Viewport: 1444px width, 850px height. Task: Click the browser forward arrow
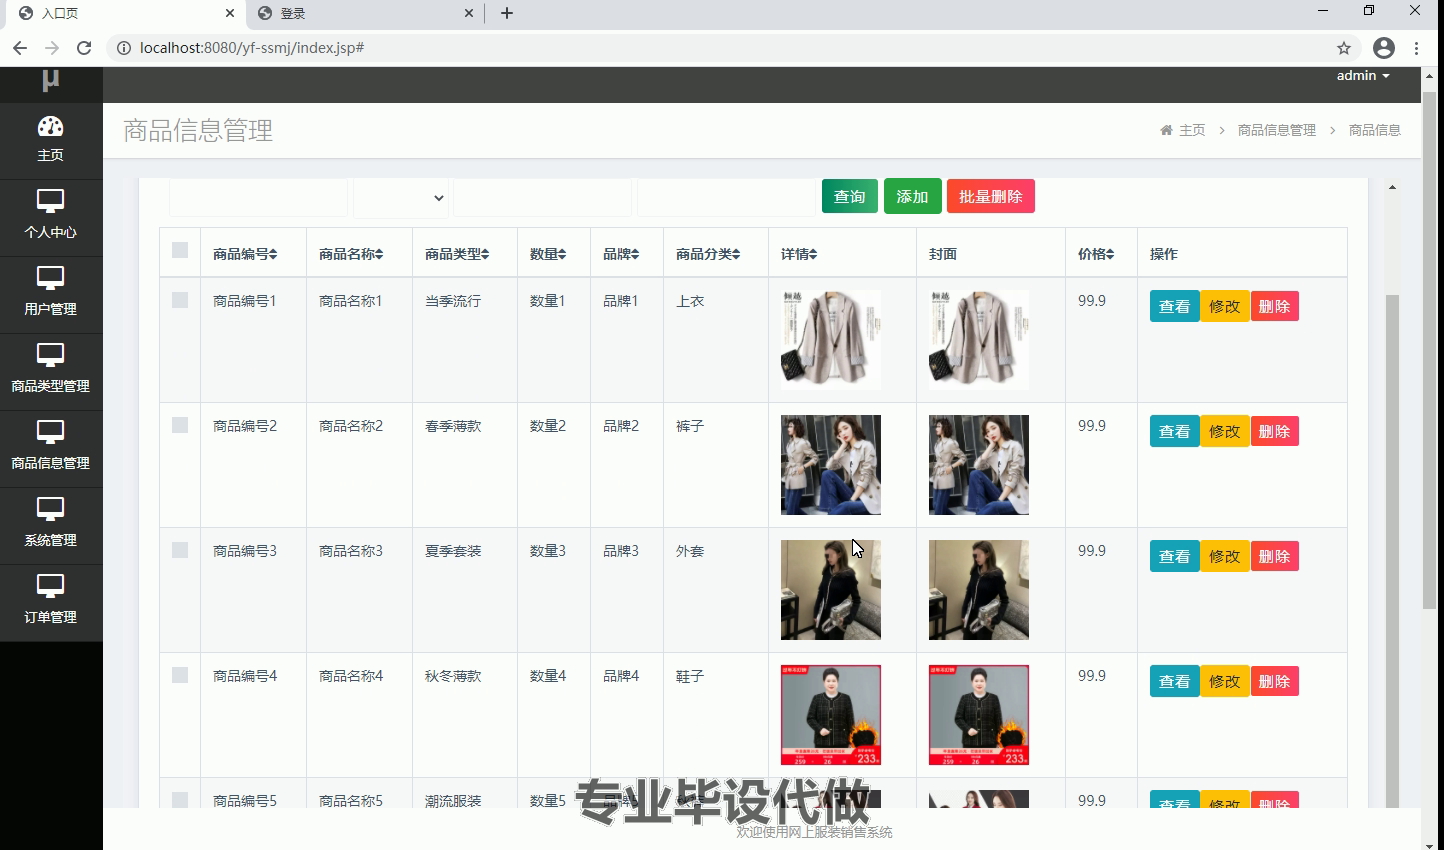tap(52, 48)
